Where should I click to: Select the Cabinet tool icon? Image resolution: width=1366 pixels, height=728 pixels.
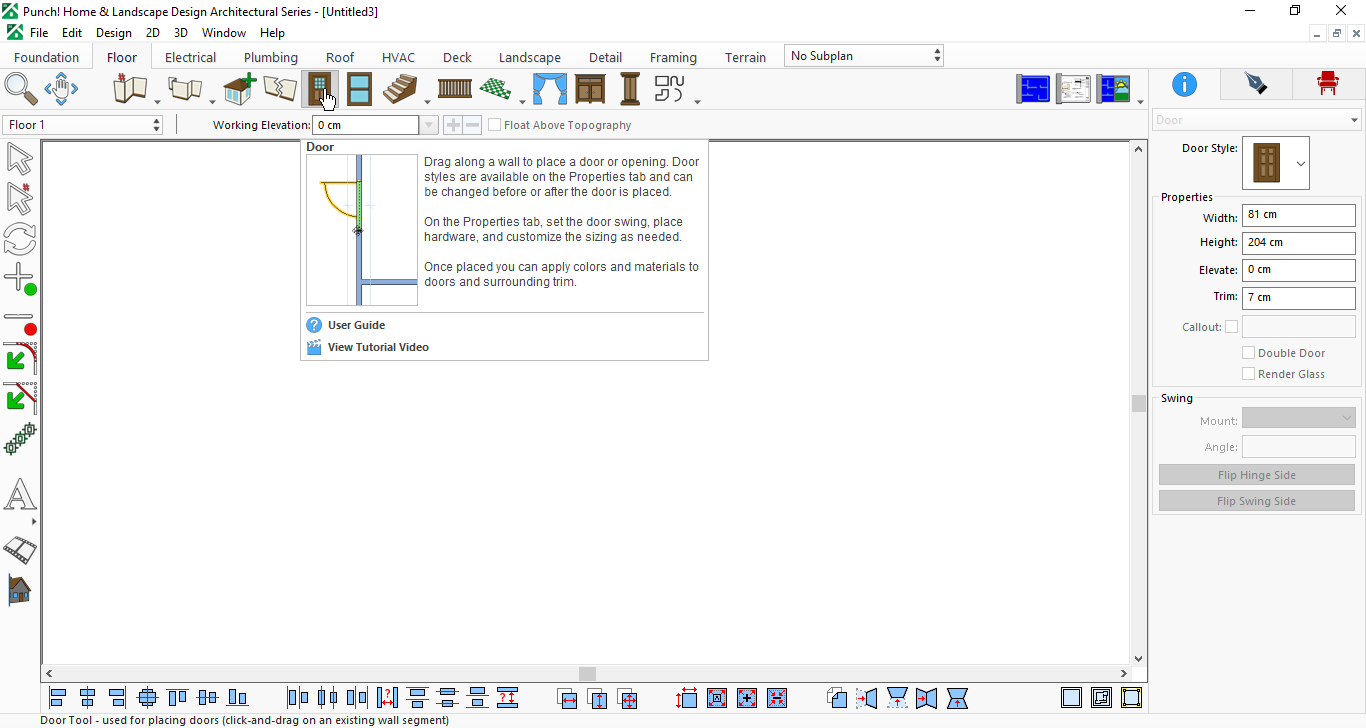pyautogui.click(x=590, y=89)
